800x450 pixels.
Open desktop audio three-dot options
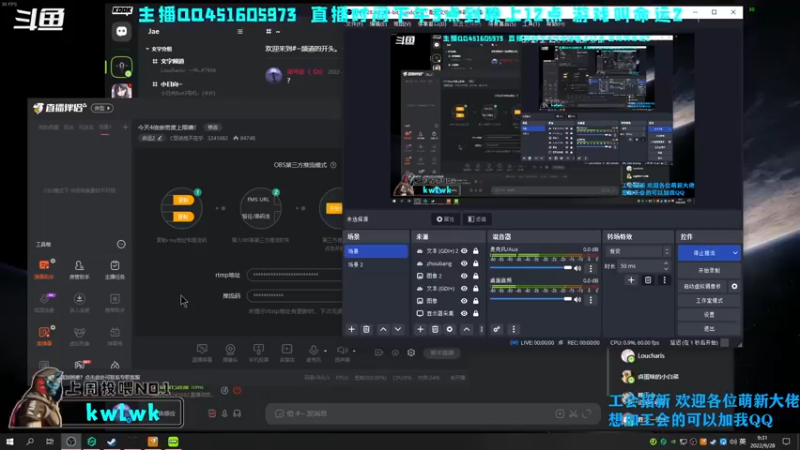pos(591,300)
